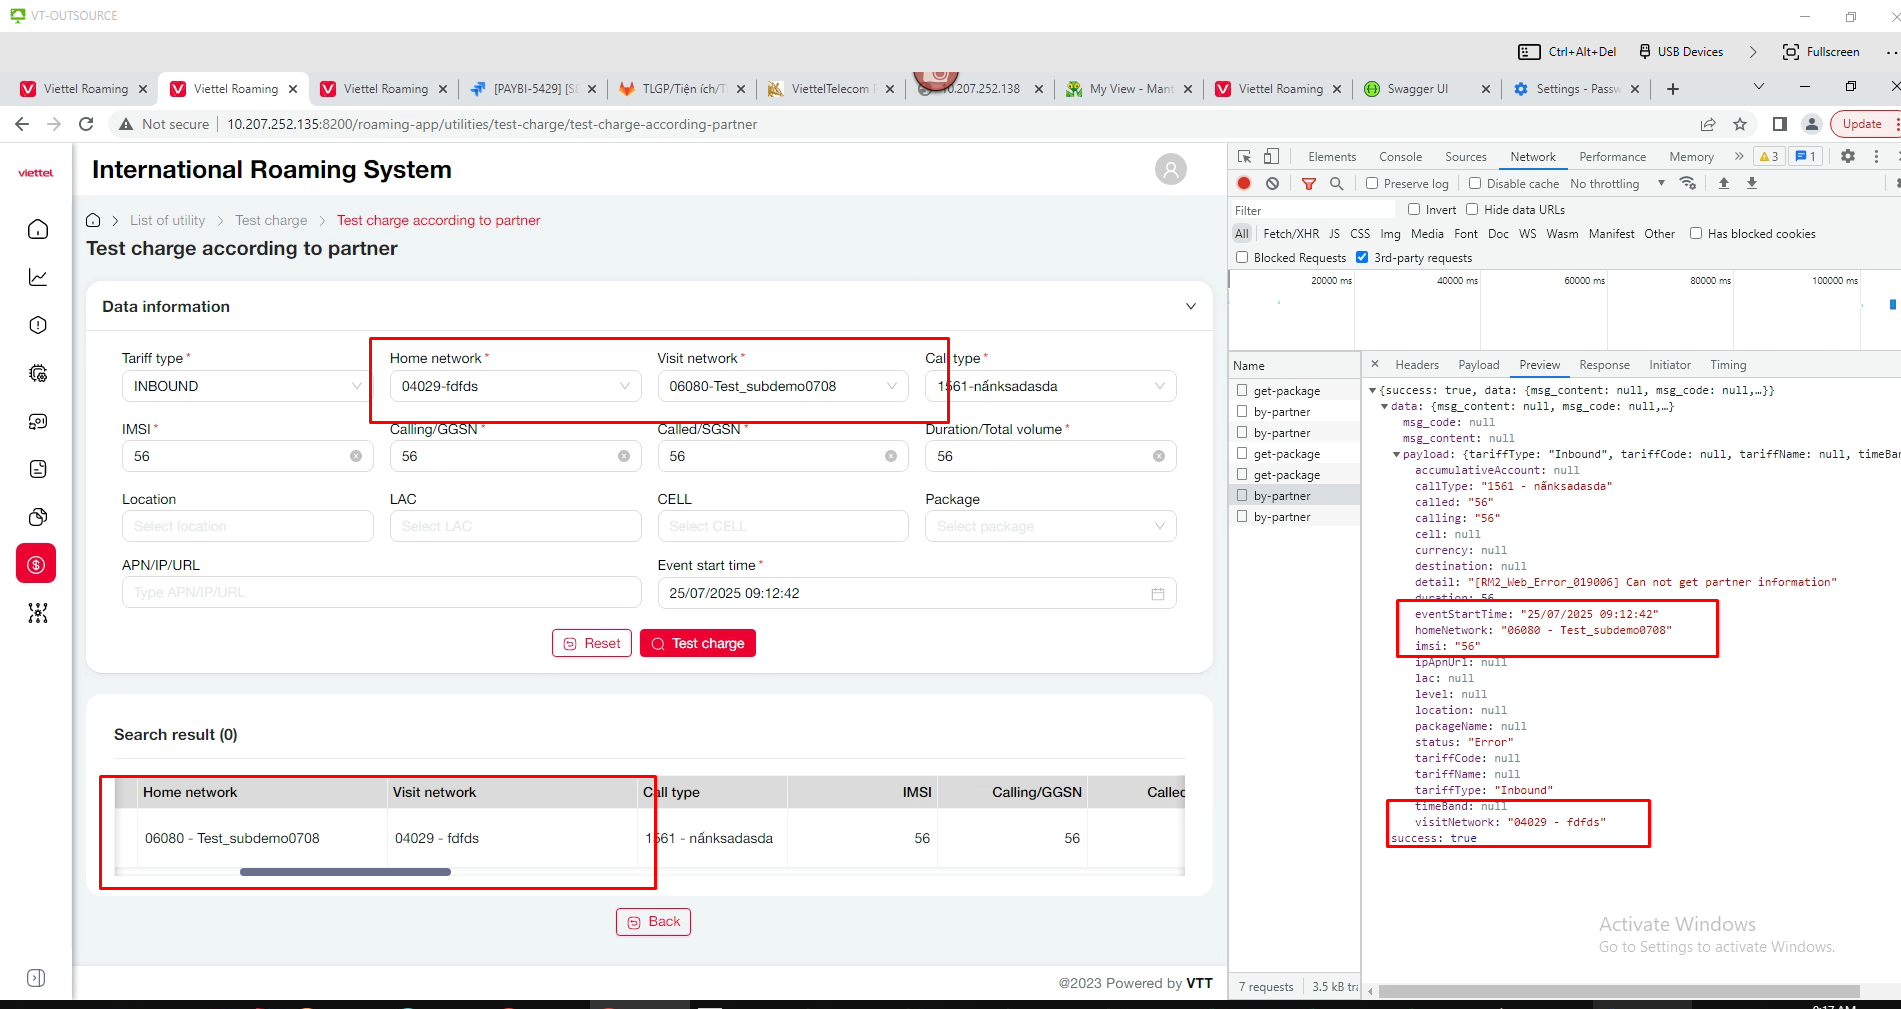1901x1009 pixels.
Task: Click the DevTools record network log button
Action: coord(1244,183)
